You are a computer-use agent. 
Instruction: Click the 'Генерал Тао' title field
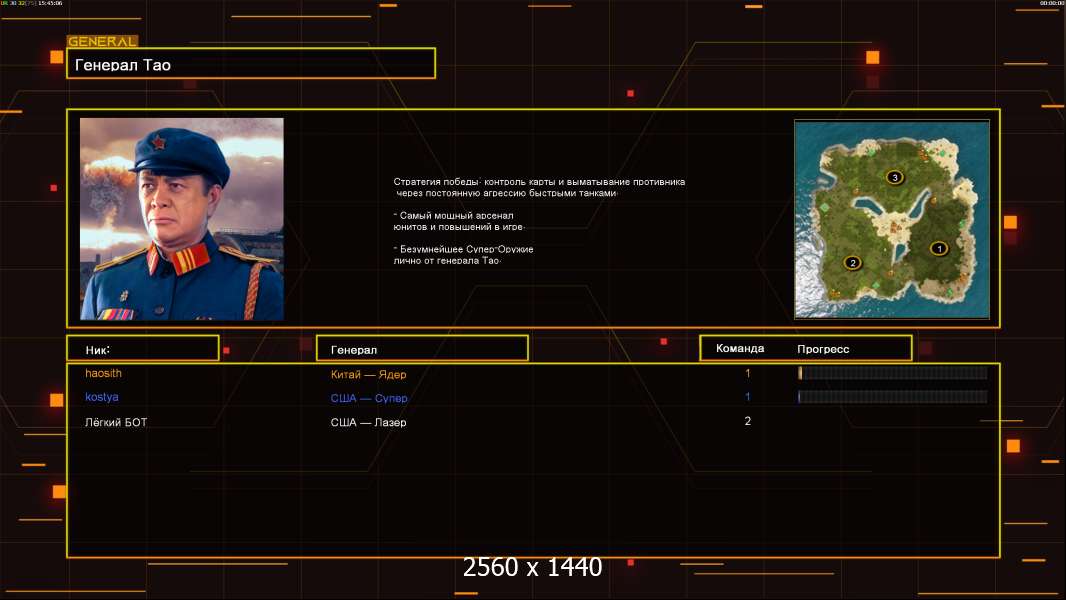click(251, 63)
